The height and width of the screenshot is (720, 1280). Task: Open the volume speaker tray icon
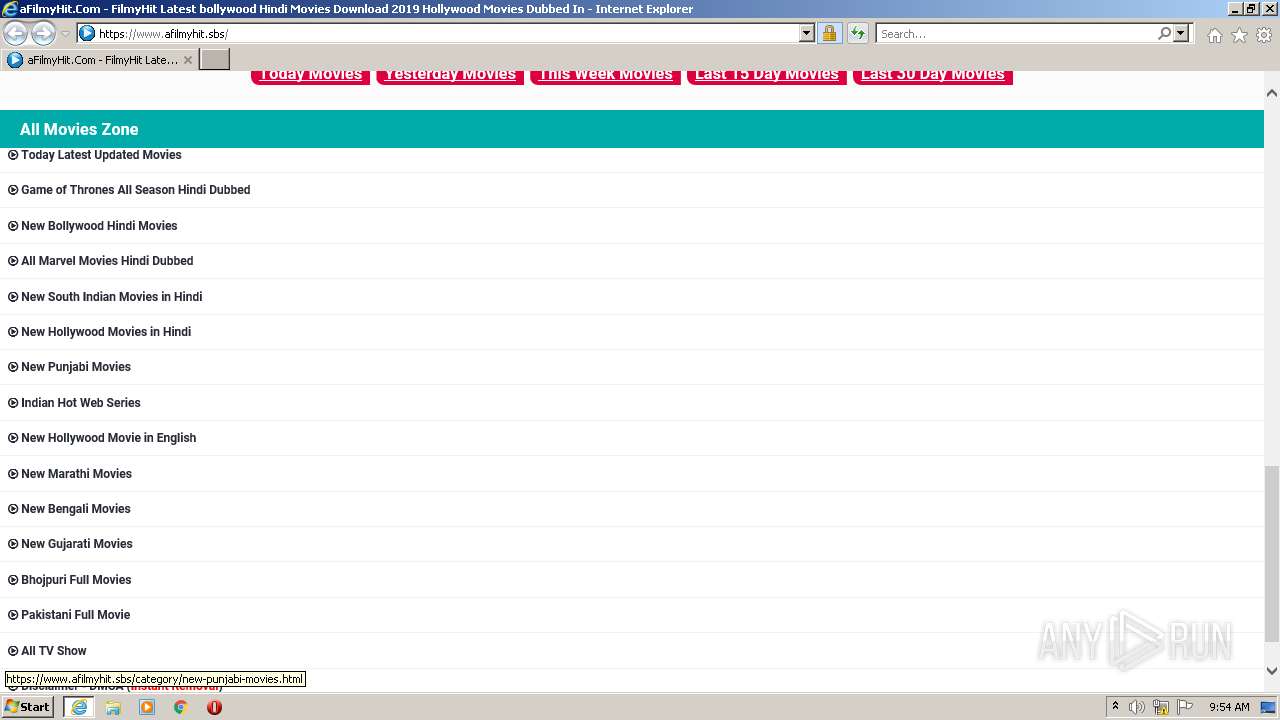click(1137, 707)
